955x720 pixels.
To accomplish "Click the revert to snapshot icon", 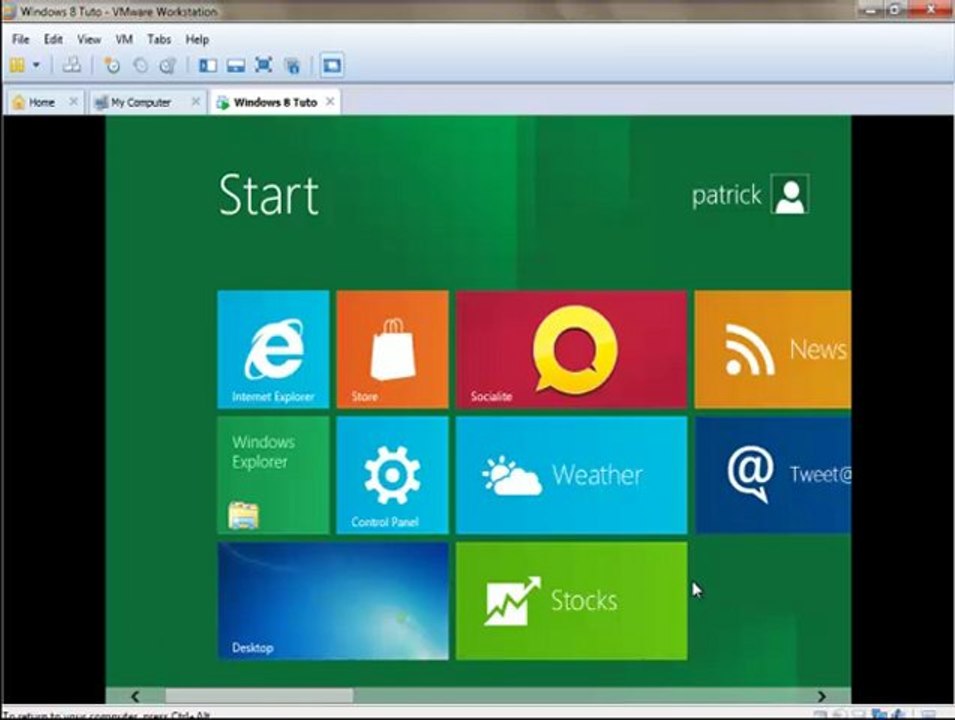I will pos(140,65).
